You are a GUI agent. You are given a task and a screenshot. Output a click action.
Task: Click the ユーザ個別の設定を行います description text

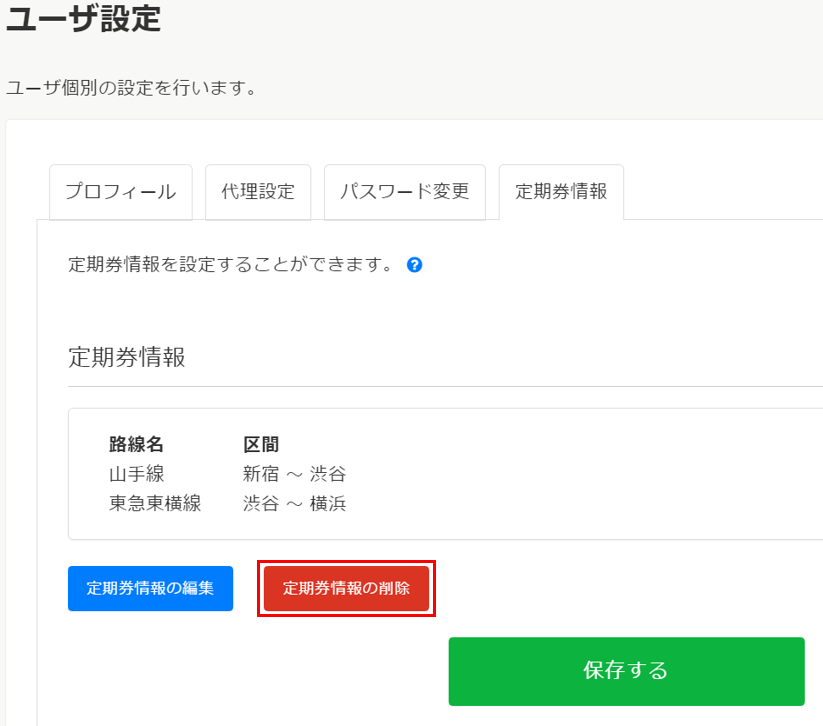coord(131,88)
